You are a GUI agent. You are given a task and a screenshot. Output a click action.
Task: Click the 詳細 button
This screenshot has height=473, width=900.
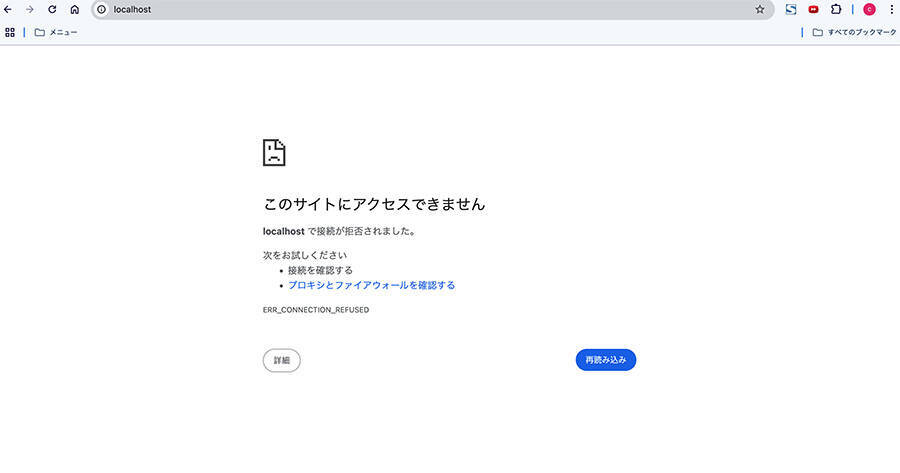[281, 360]
